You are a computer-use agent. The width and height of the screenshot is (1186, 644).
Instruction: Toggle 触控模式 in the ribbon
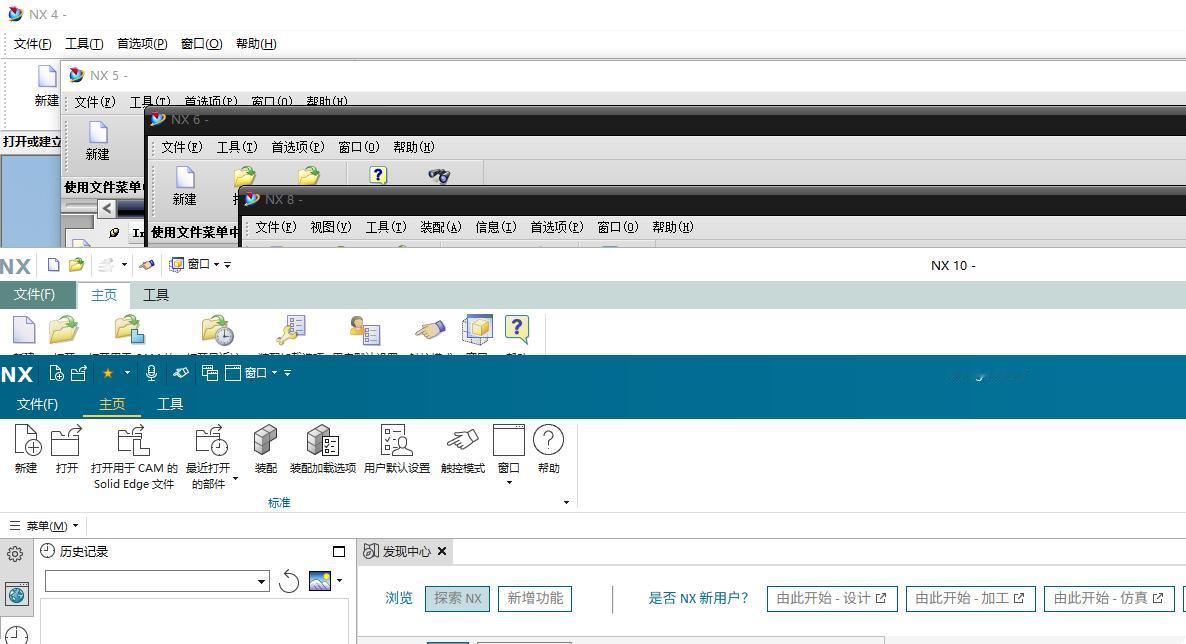click(x=463, y=450)
